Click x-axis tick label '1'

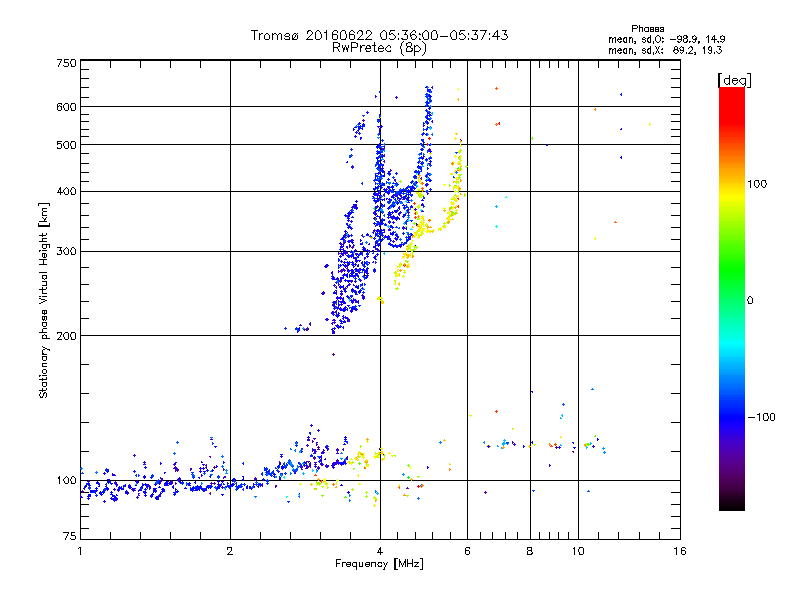[80, 551]
